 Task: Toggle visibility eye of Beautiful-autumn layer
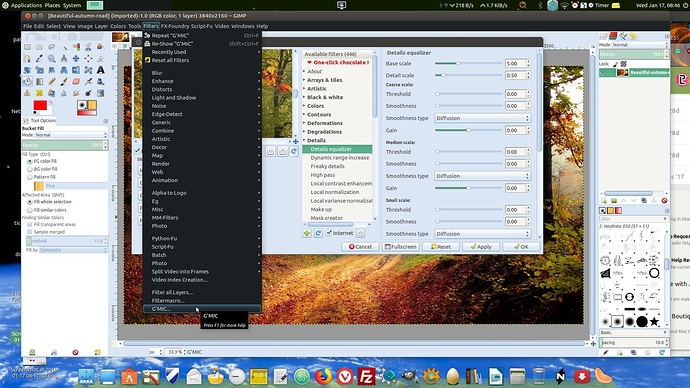tap(603, 73)
